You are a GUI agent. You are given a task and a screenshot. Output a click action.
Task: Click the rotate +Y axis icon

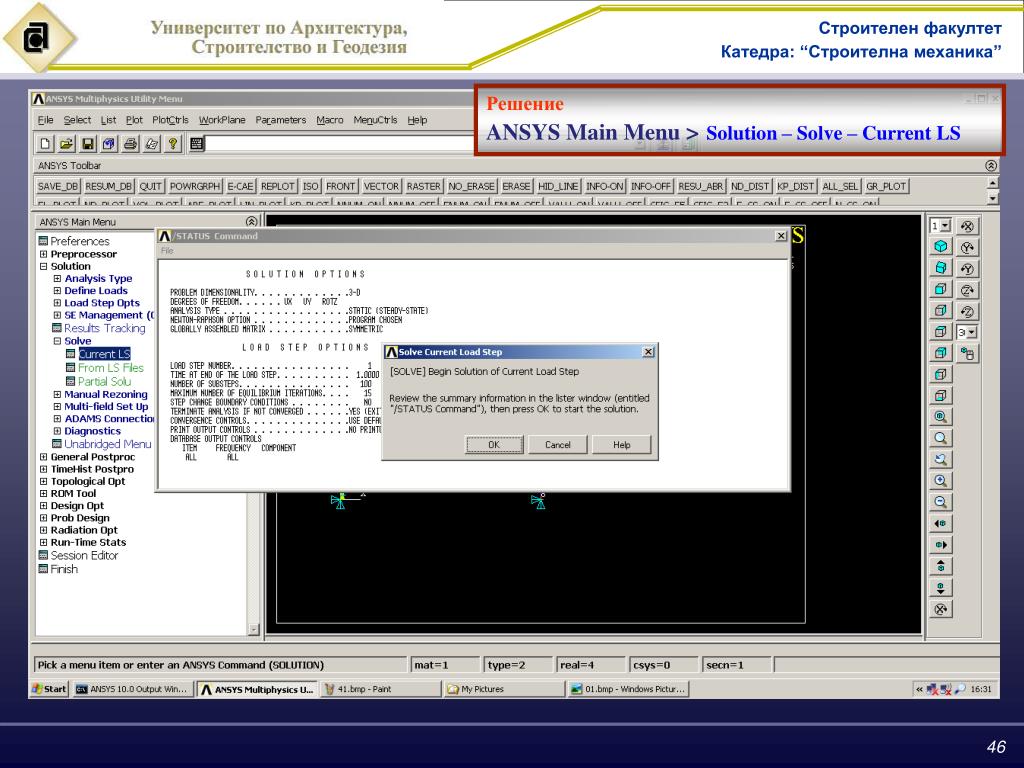[x=967, y=247]
